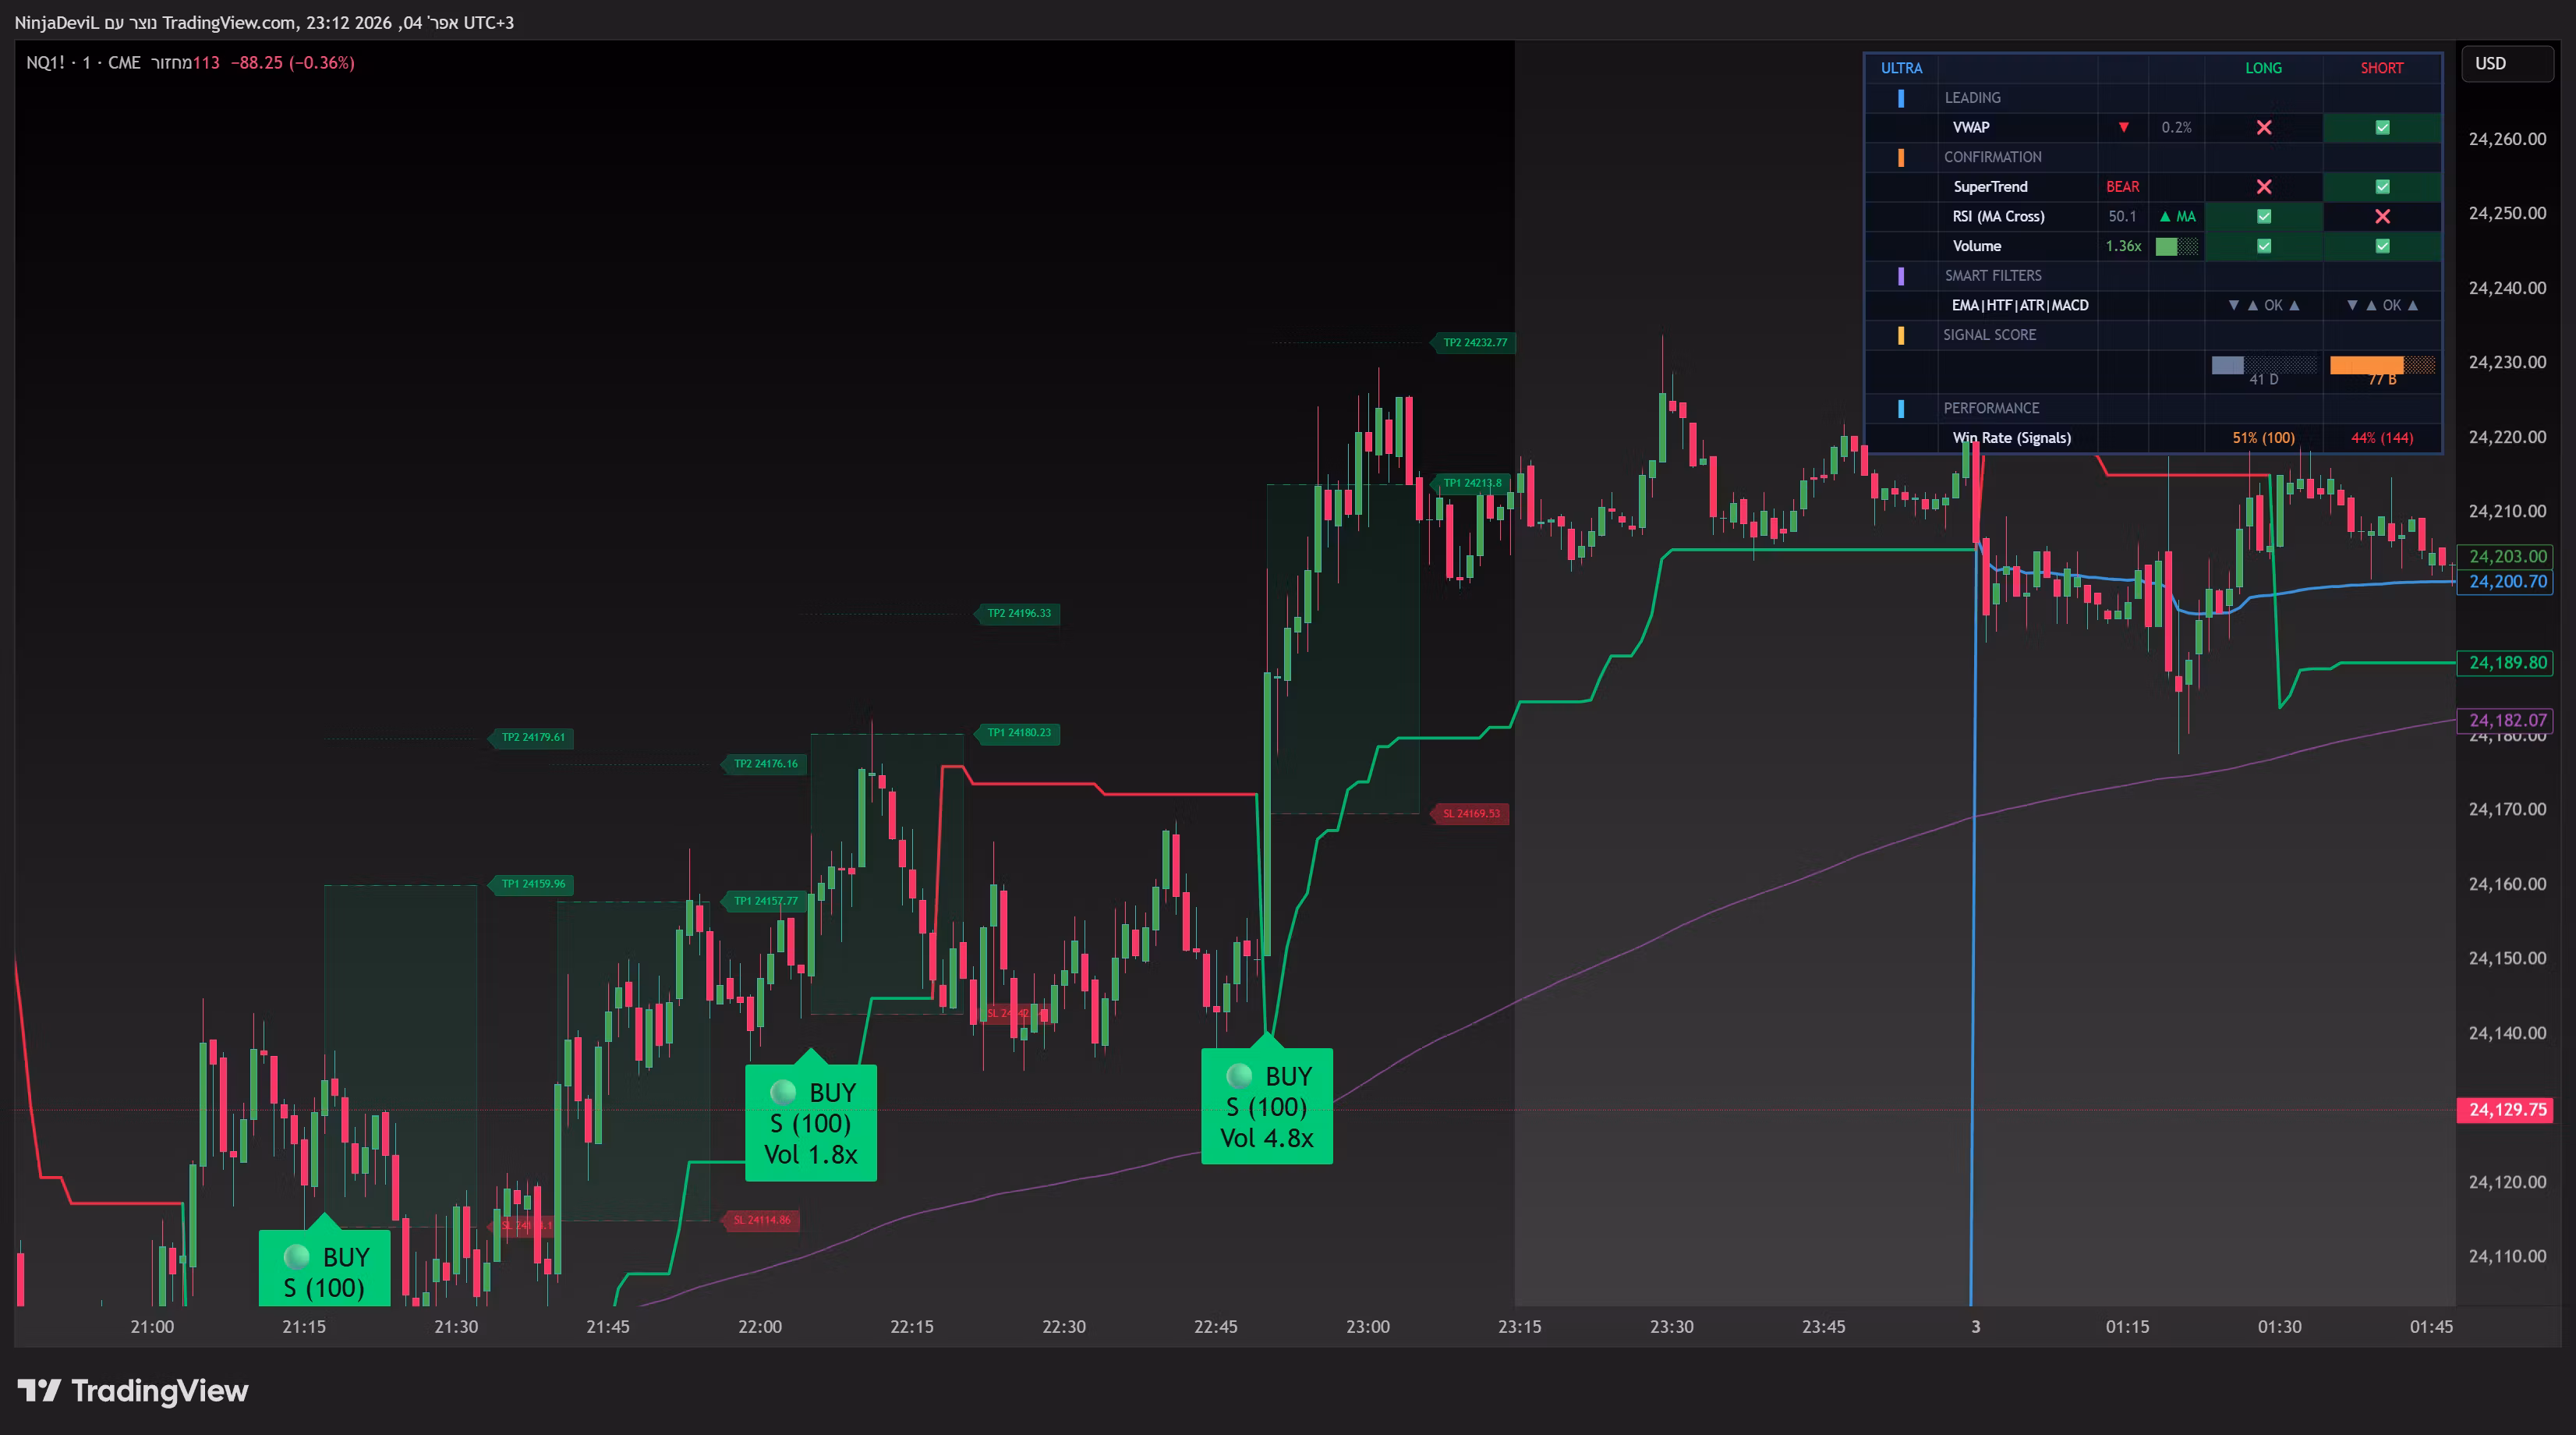
Task: Click the TP2 24196.33 label
Action: 1018,614
